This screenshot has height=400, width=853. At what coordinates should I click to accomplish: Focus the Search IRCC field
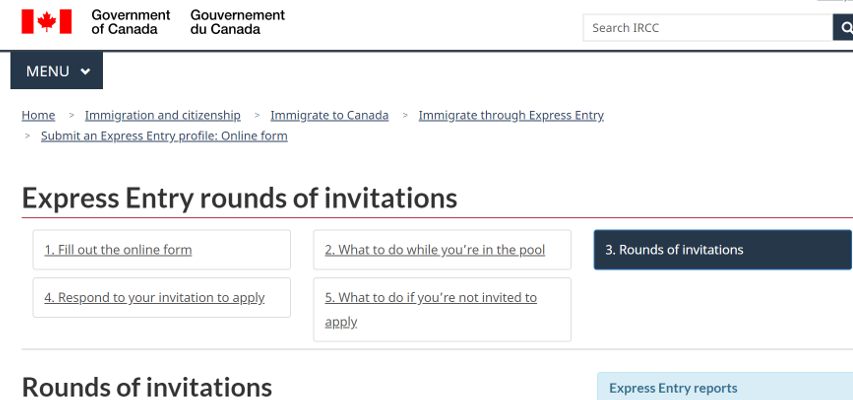(708, 27)
